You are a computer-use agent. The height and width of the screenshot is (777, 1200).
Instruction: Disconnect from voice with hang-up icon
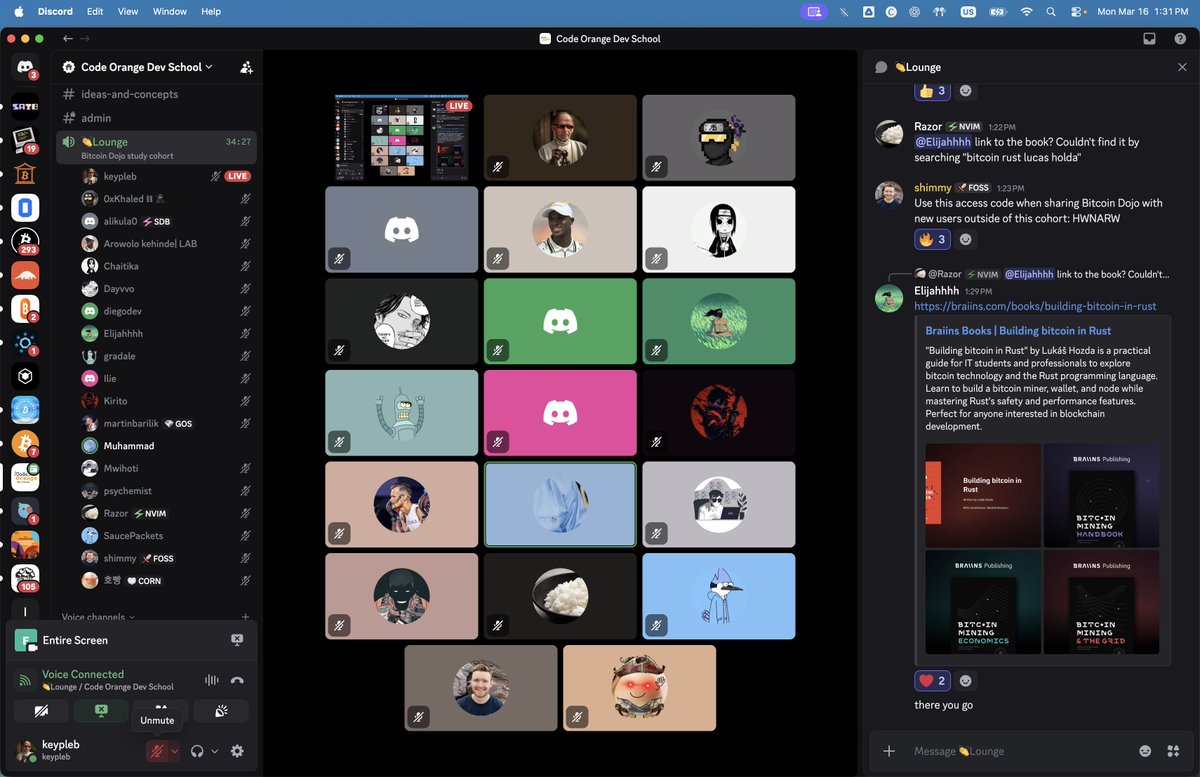(237, 680)
